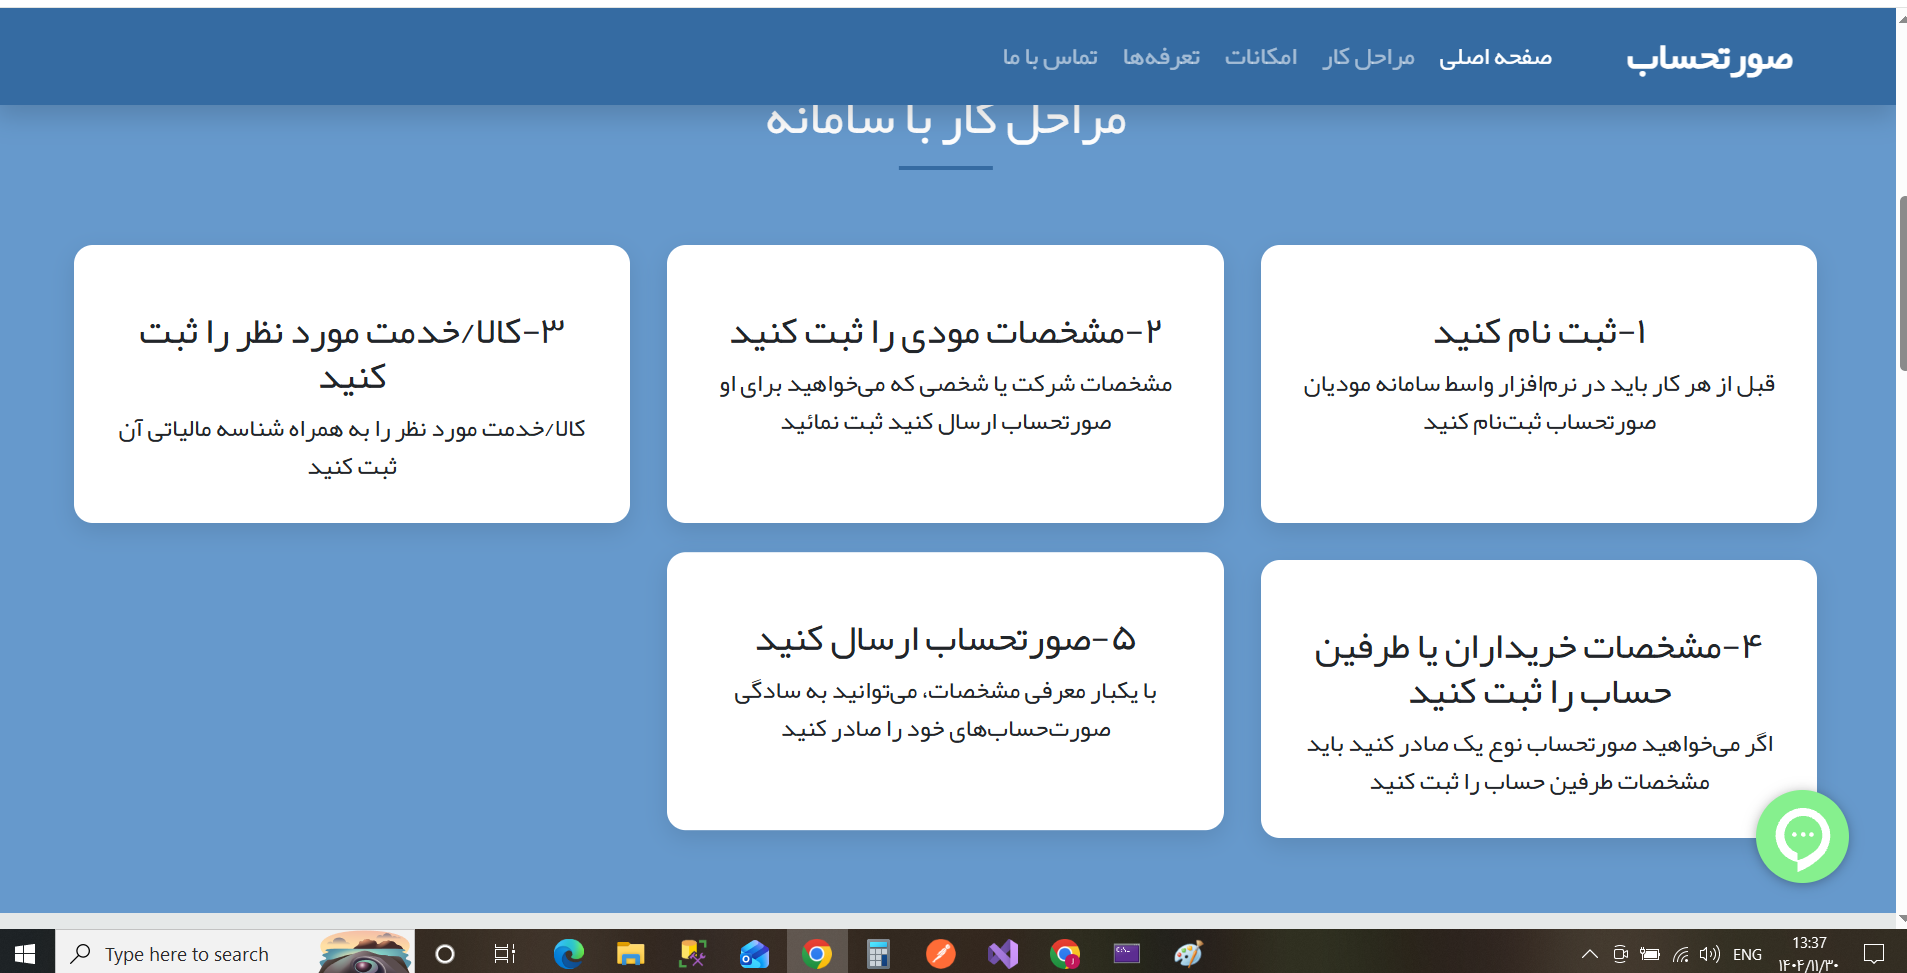Open the green chat support bubble
Image resolution: width=1907 pixels, height=973 pixels.
click(1802, 836)
